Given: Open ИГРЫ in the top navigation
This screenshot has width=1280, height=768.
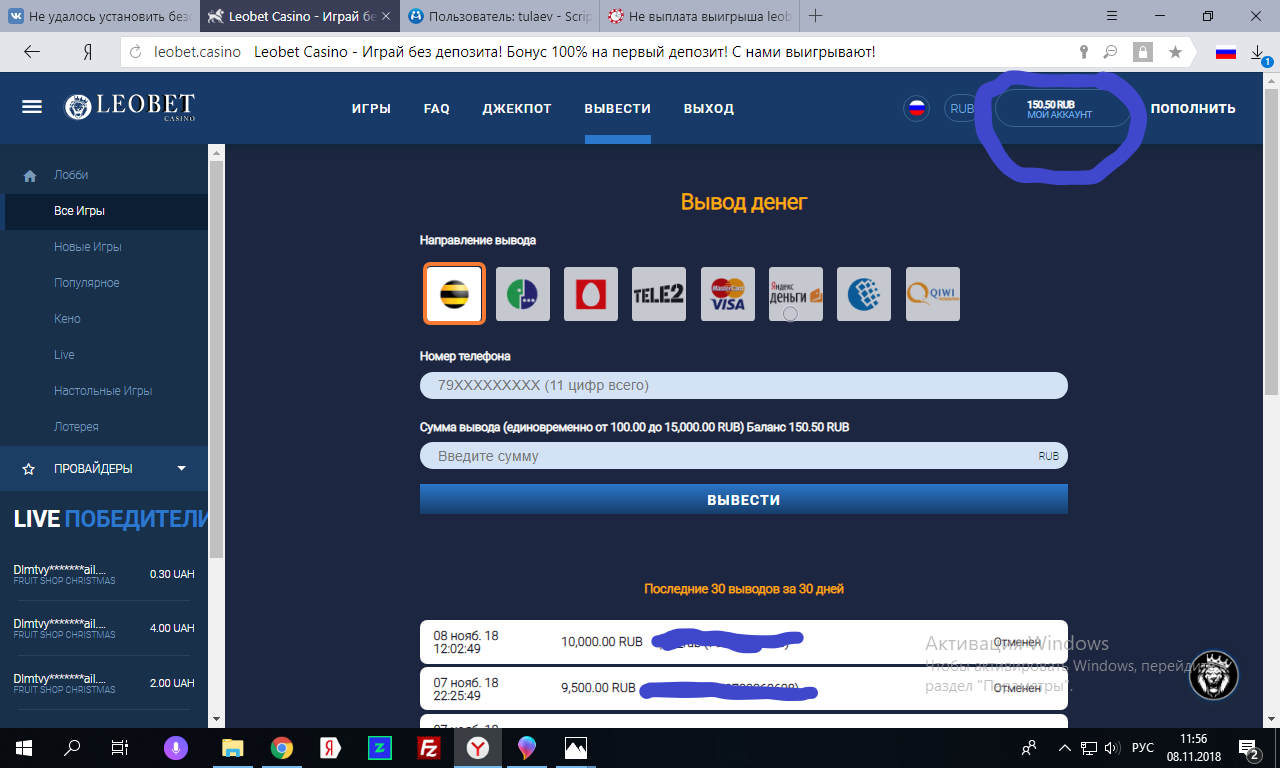Looking at the screenshot, I should (371, 108).
